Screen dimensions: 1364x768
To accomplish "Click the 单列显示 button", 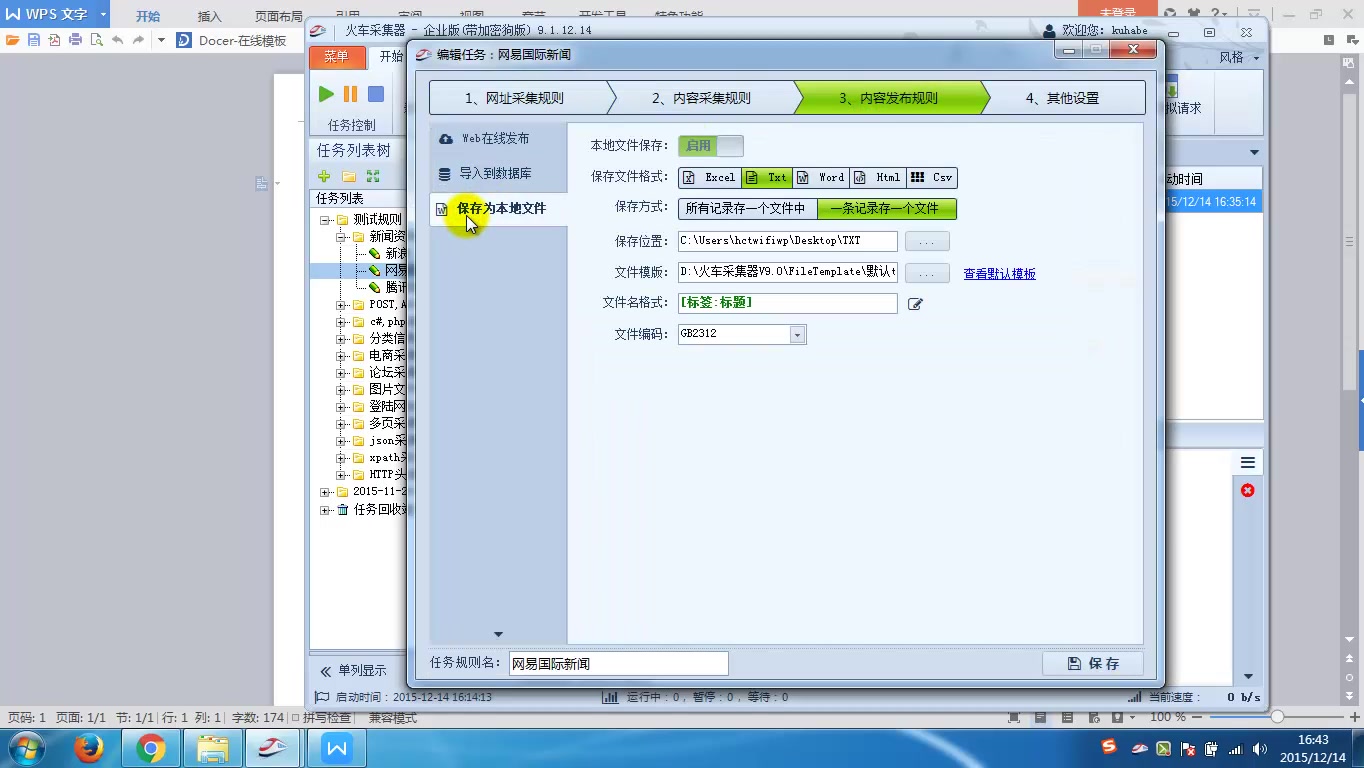I will tap(352, 670).
